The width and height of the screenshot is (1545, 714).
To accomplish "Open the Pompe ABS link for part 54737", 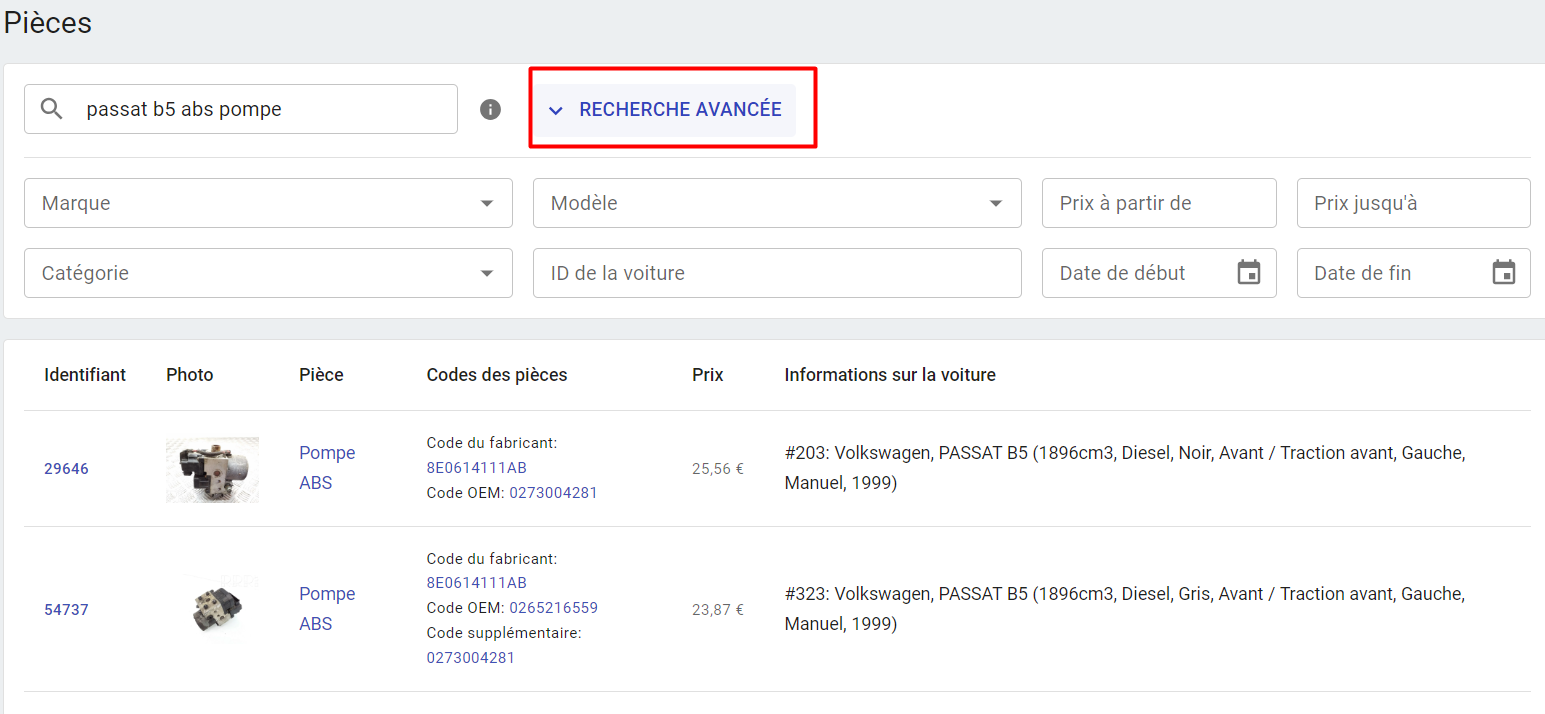I will (327, 609).
